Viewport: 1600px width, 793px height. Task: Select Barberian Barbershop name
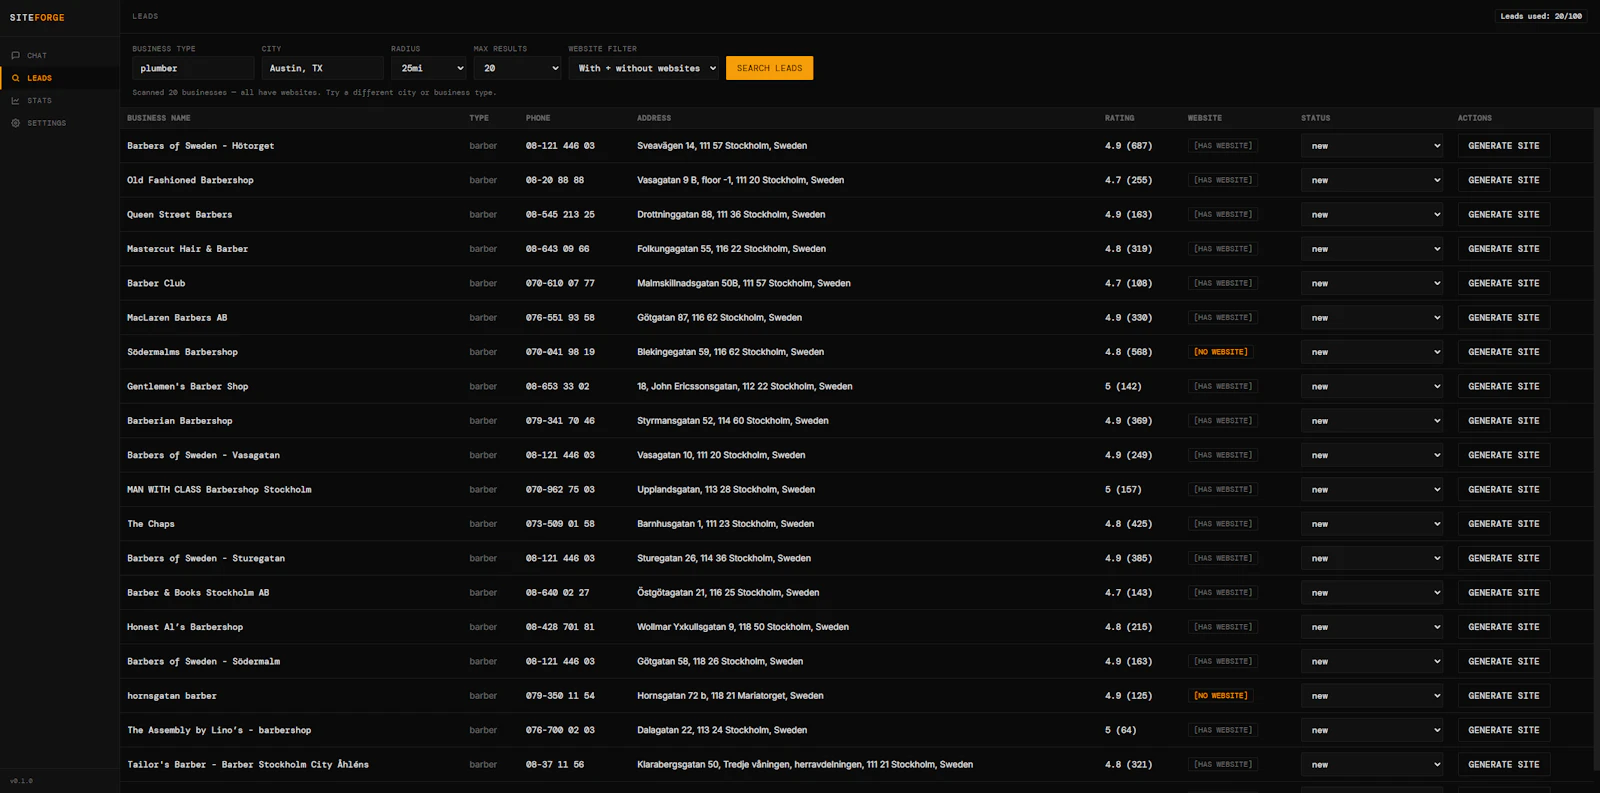click(x=179, y=421)
